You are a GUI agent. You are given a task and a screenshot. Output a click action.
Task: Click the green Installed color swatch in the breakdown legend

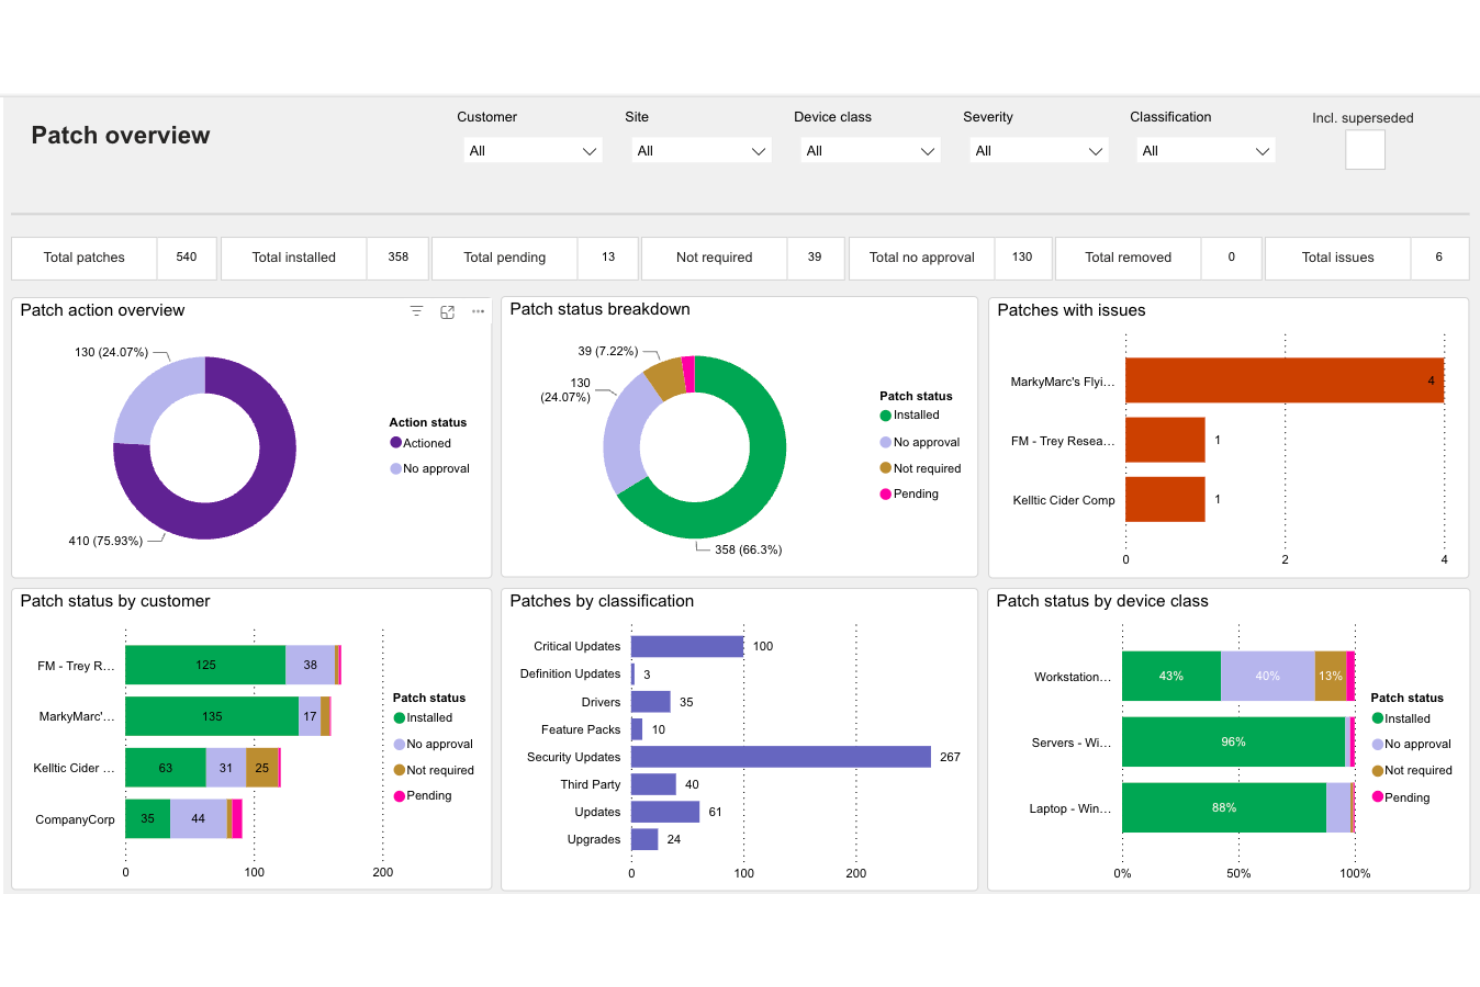[884, 414]
